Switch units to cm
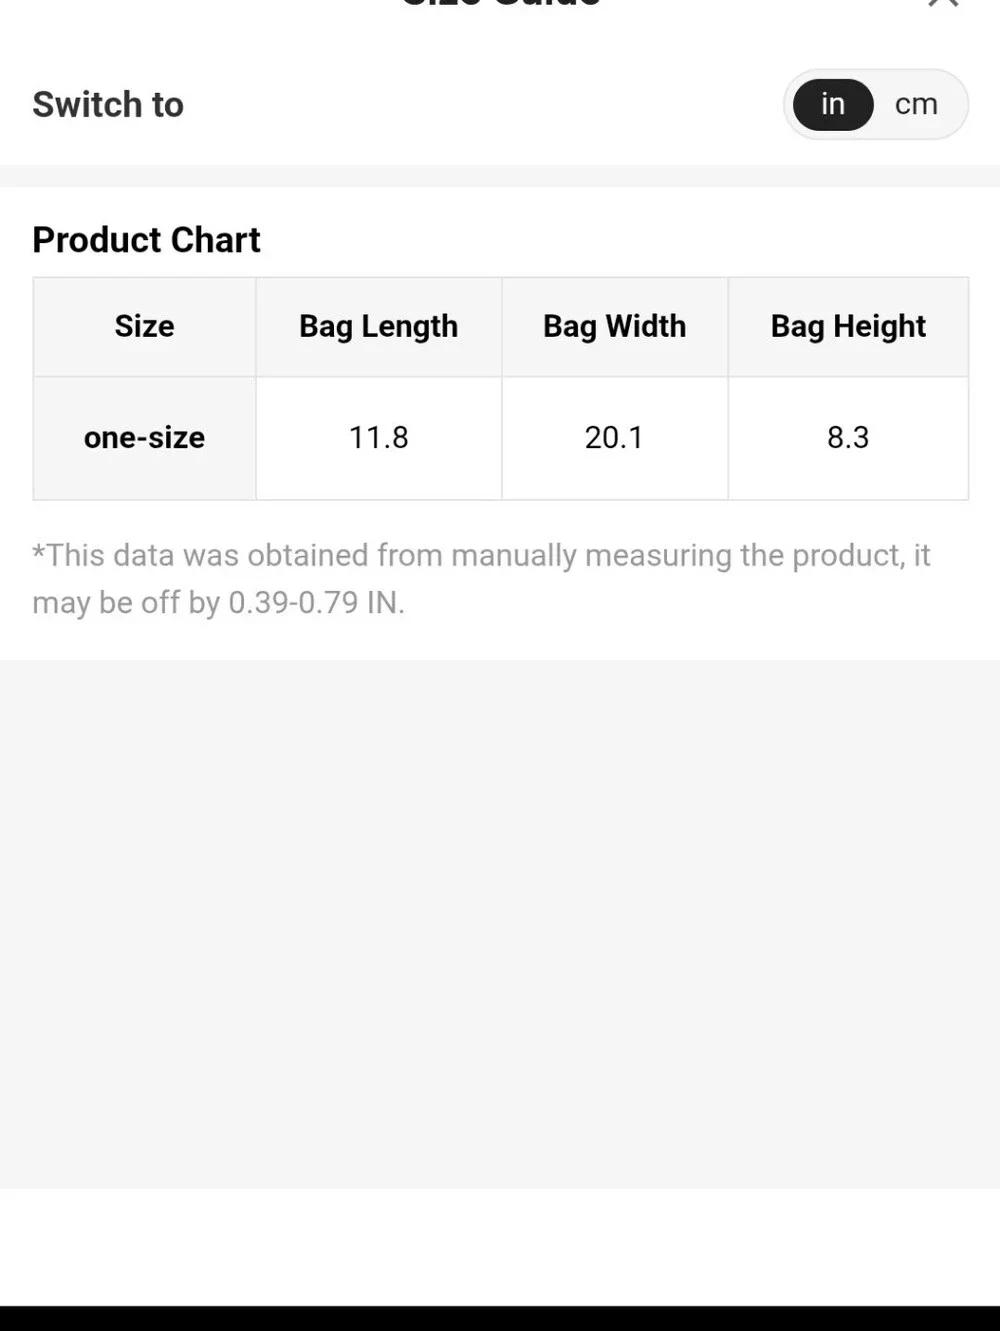This screenshot has width=1000, height=1331. tap(916, 104)
